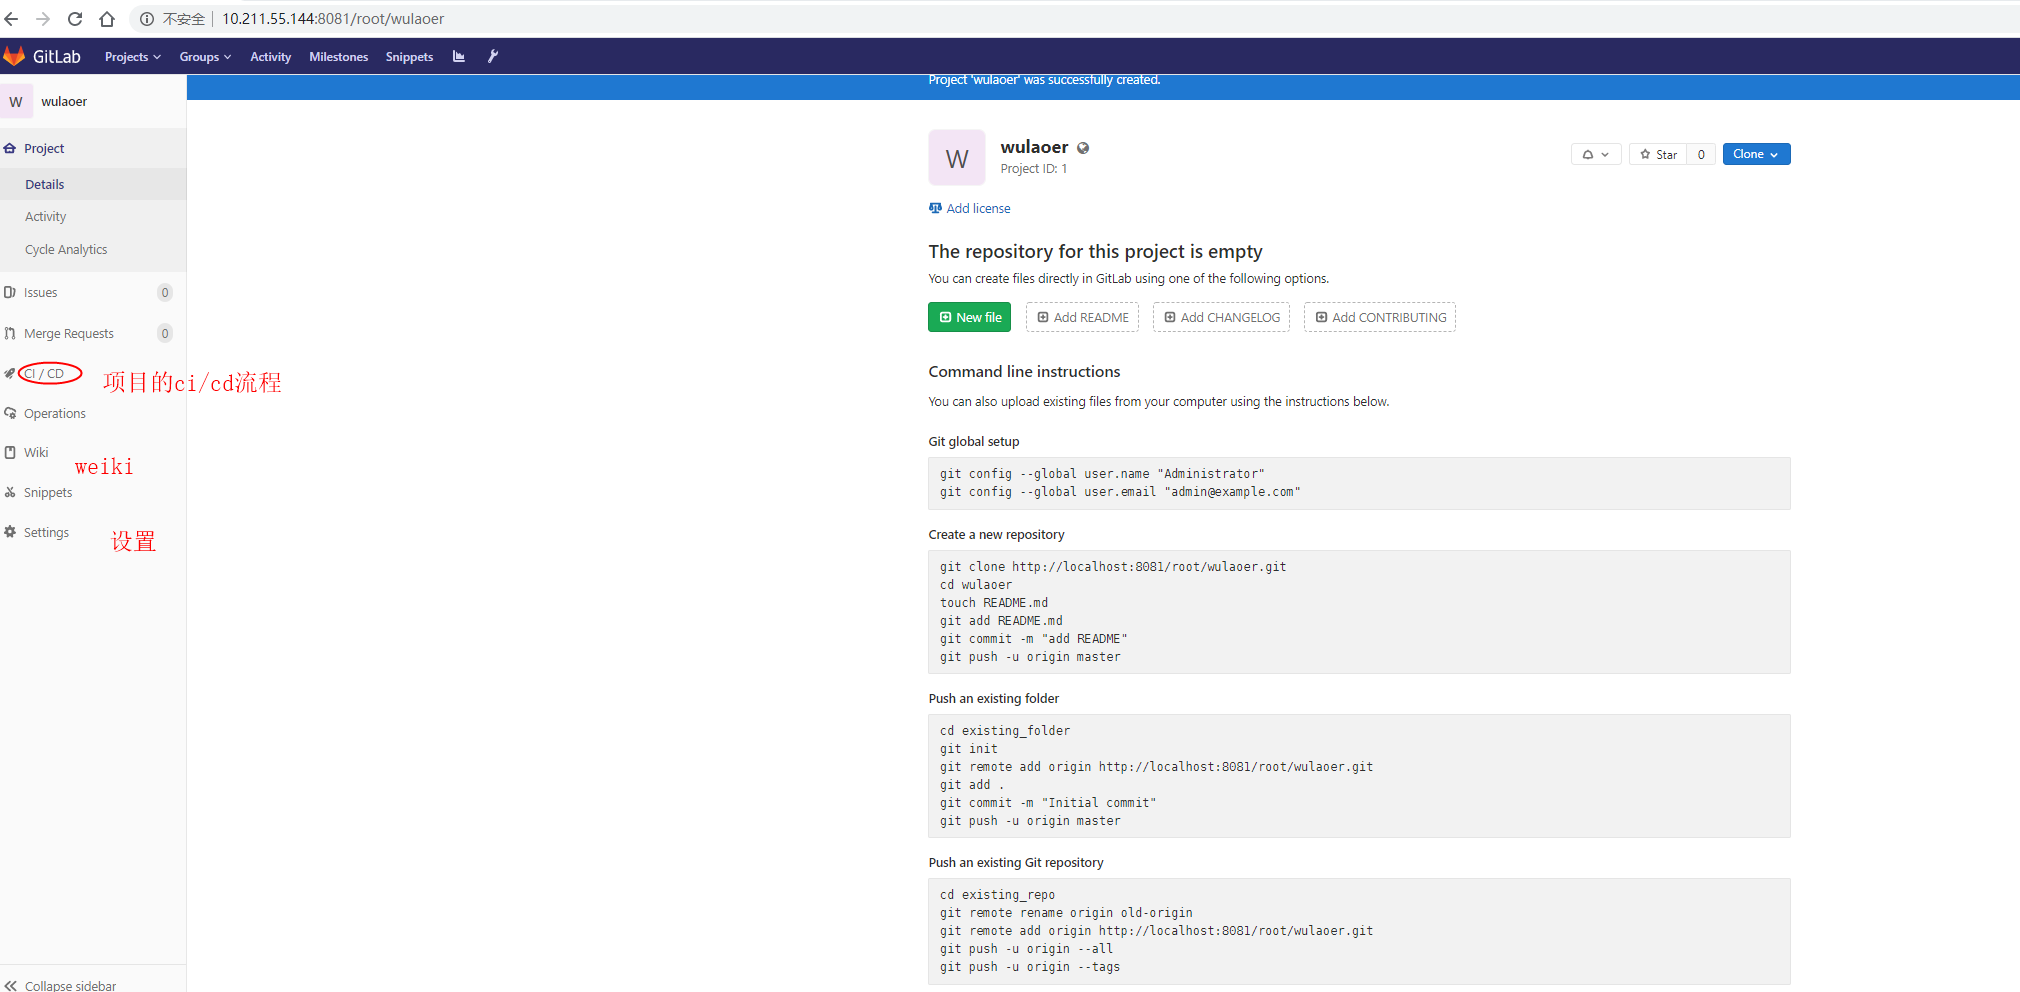Click the GitLab fox logo
The width and height of the screenshot is (2020, 992).
tap(14, 56)
